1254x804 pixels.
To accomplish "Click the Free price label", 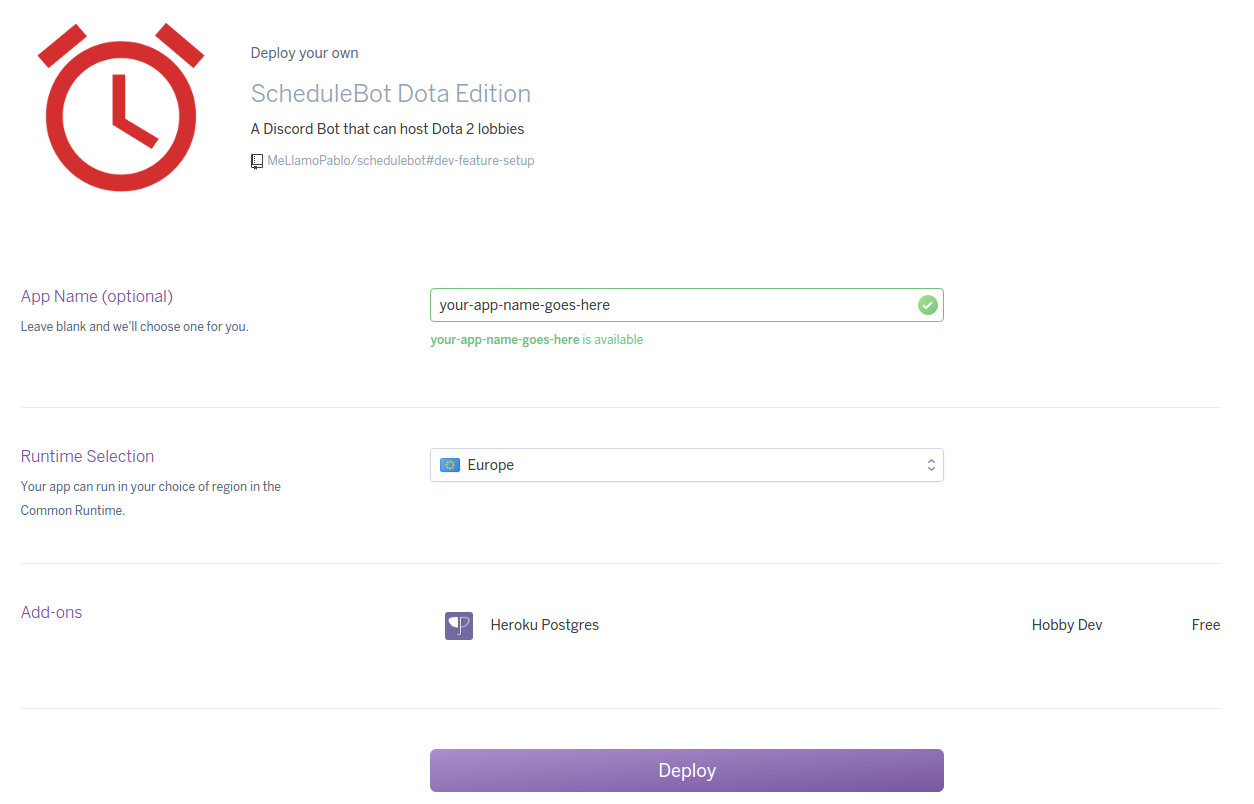I will coord(1206,625).
